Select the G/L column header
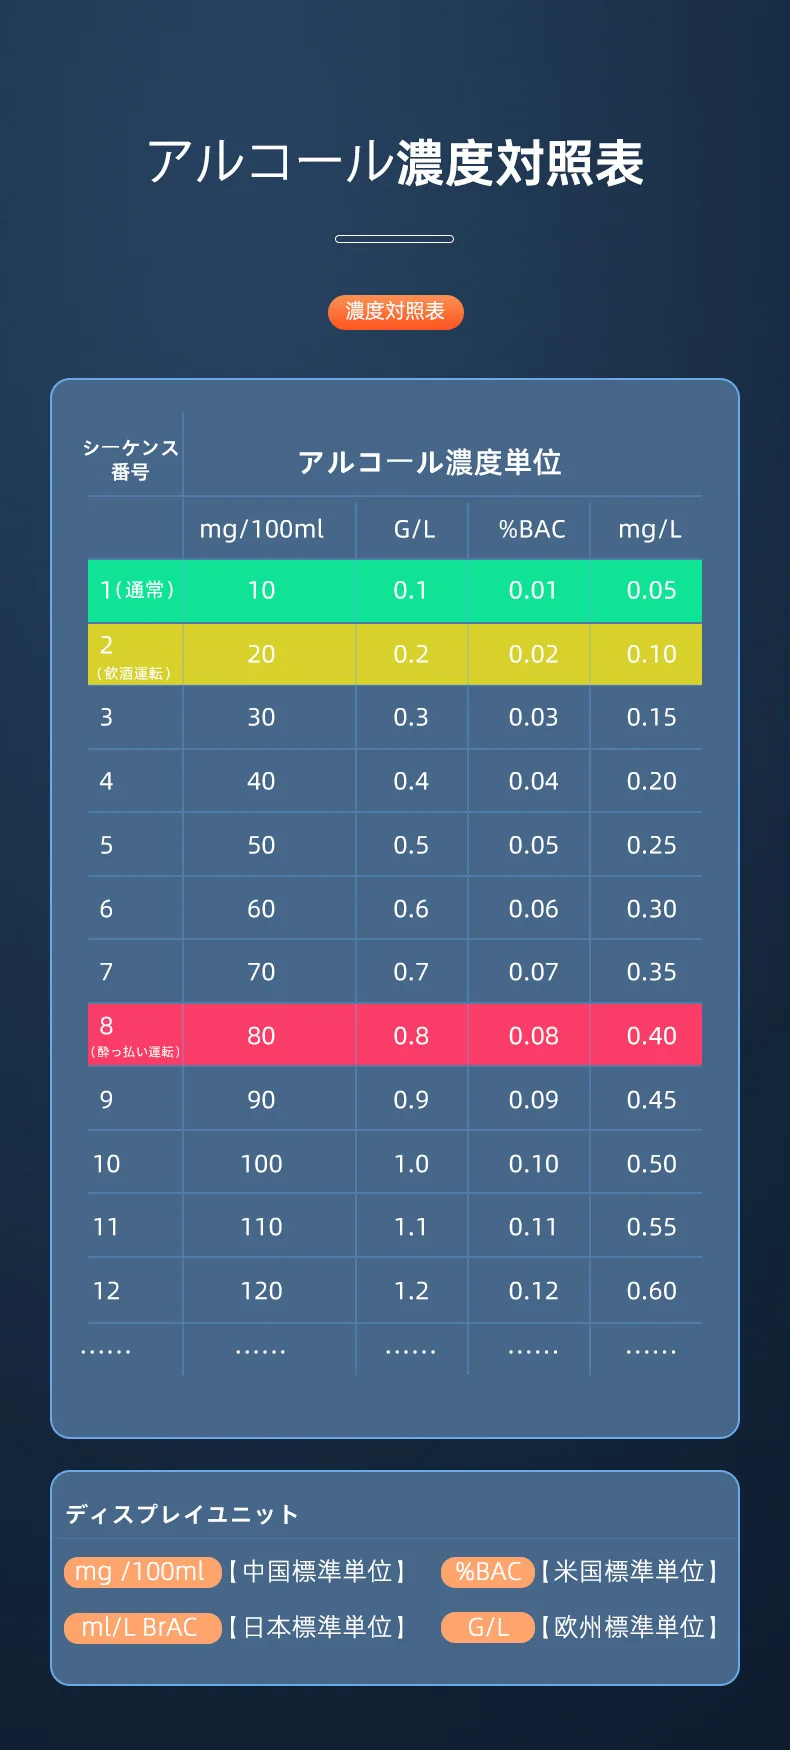 pyautogui.click(x=414, y=529)
